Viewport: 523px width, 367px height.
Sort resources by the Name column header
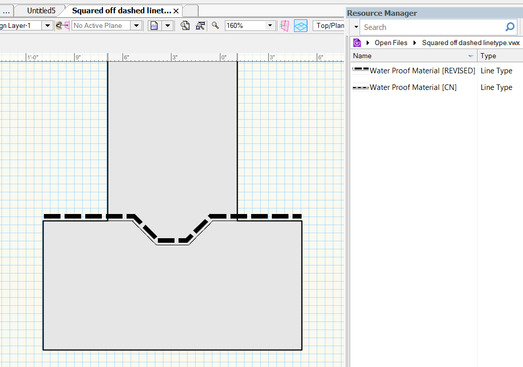point(413,56)
